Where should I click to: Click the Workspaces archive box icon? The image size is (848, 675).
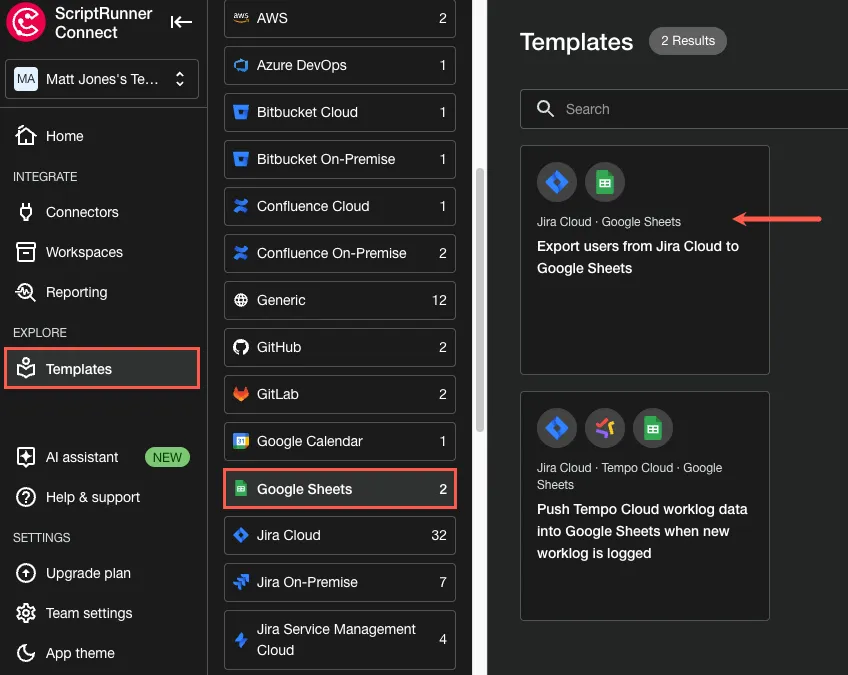[x=25, y=252]
